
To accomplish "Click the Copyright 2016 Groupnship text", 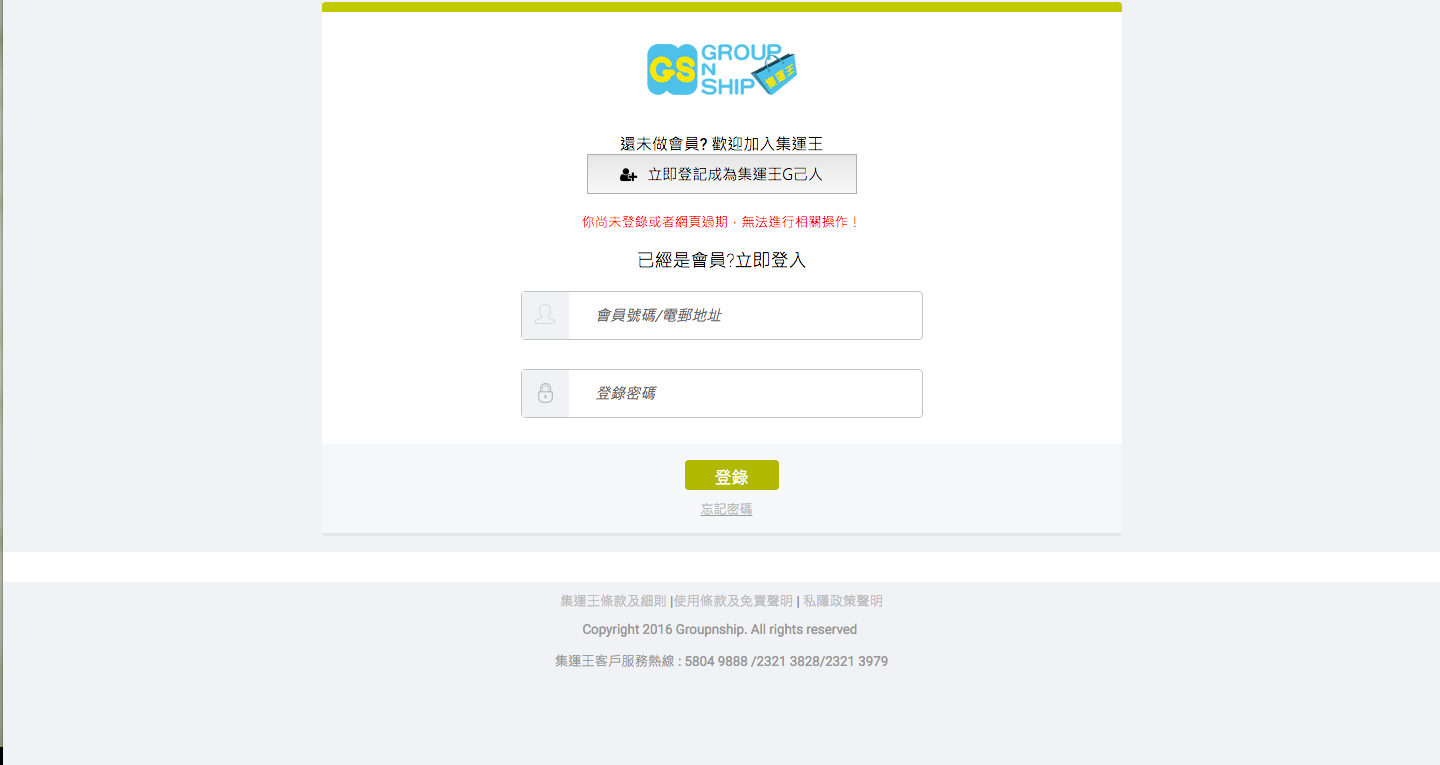I will pyautogui.click(x=720, y=630).
